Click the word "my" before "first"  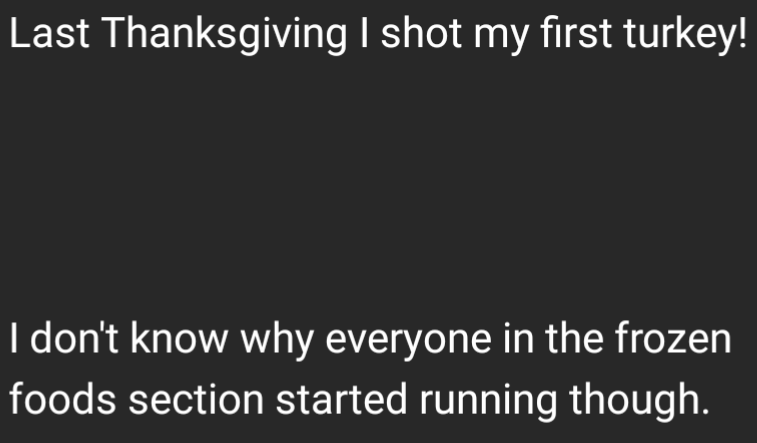(500, 38)
